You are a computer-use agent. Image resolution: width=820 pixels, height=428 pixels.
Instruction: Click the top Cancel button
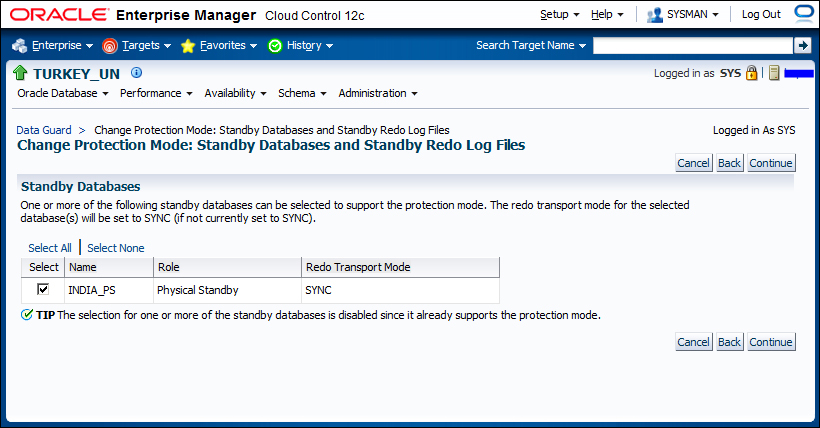coord(693,163)
